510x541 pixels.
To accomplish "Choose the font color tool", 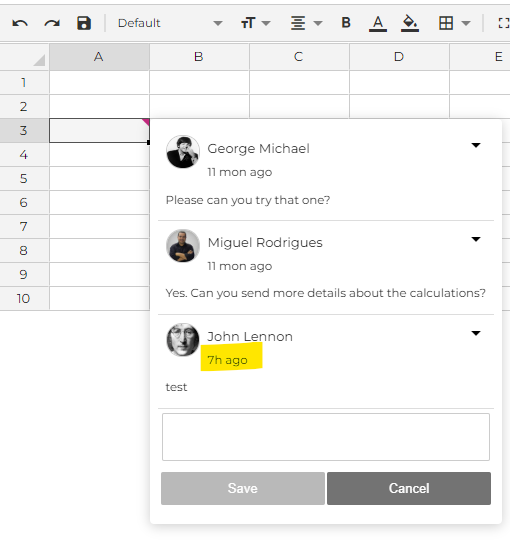I will coord(378,23).
